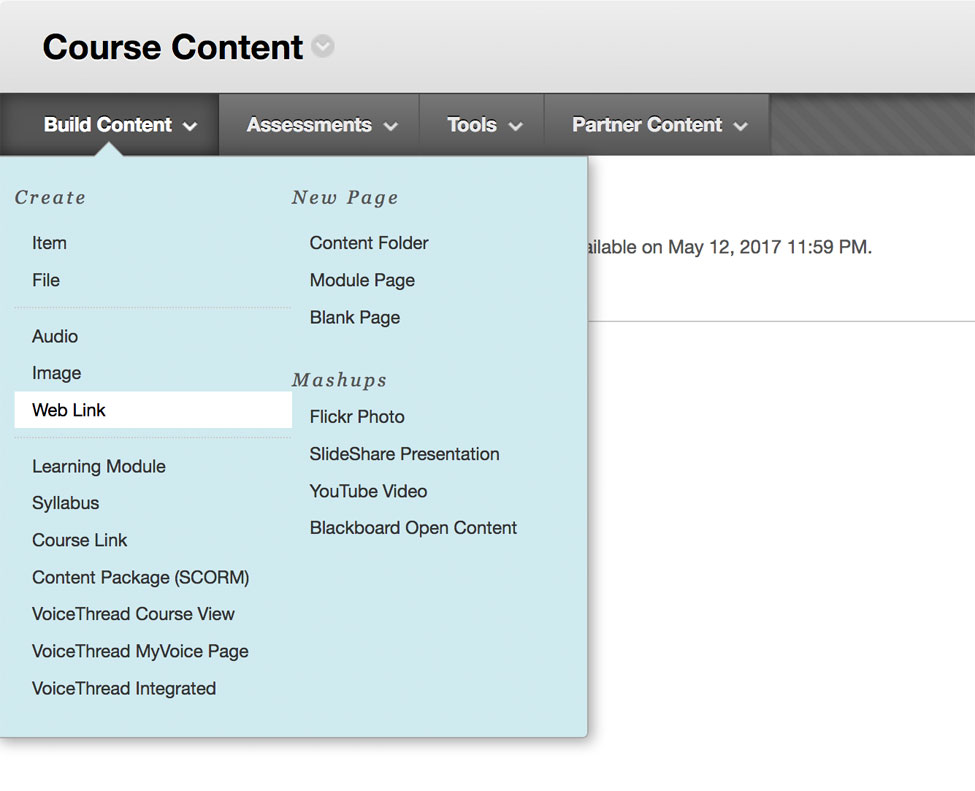Choose Image from Build Content menu
Screen dimensions: 975x791
[x=57, y=373]
